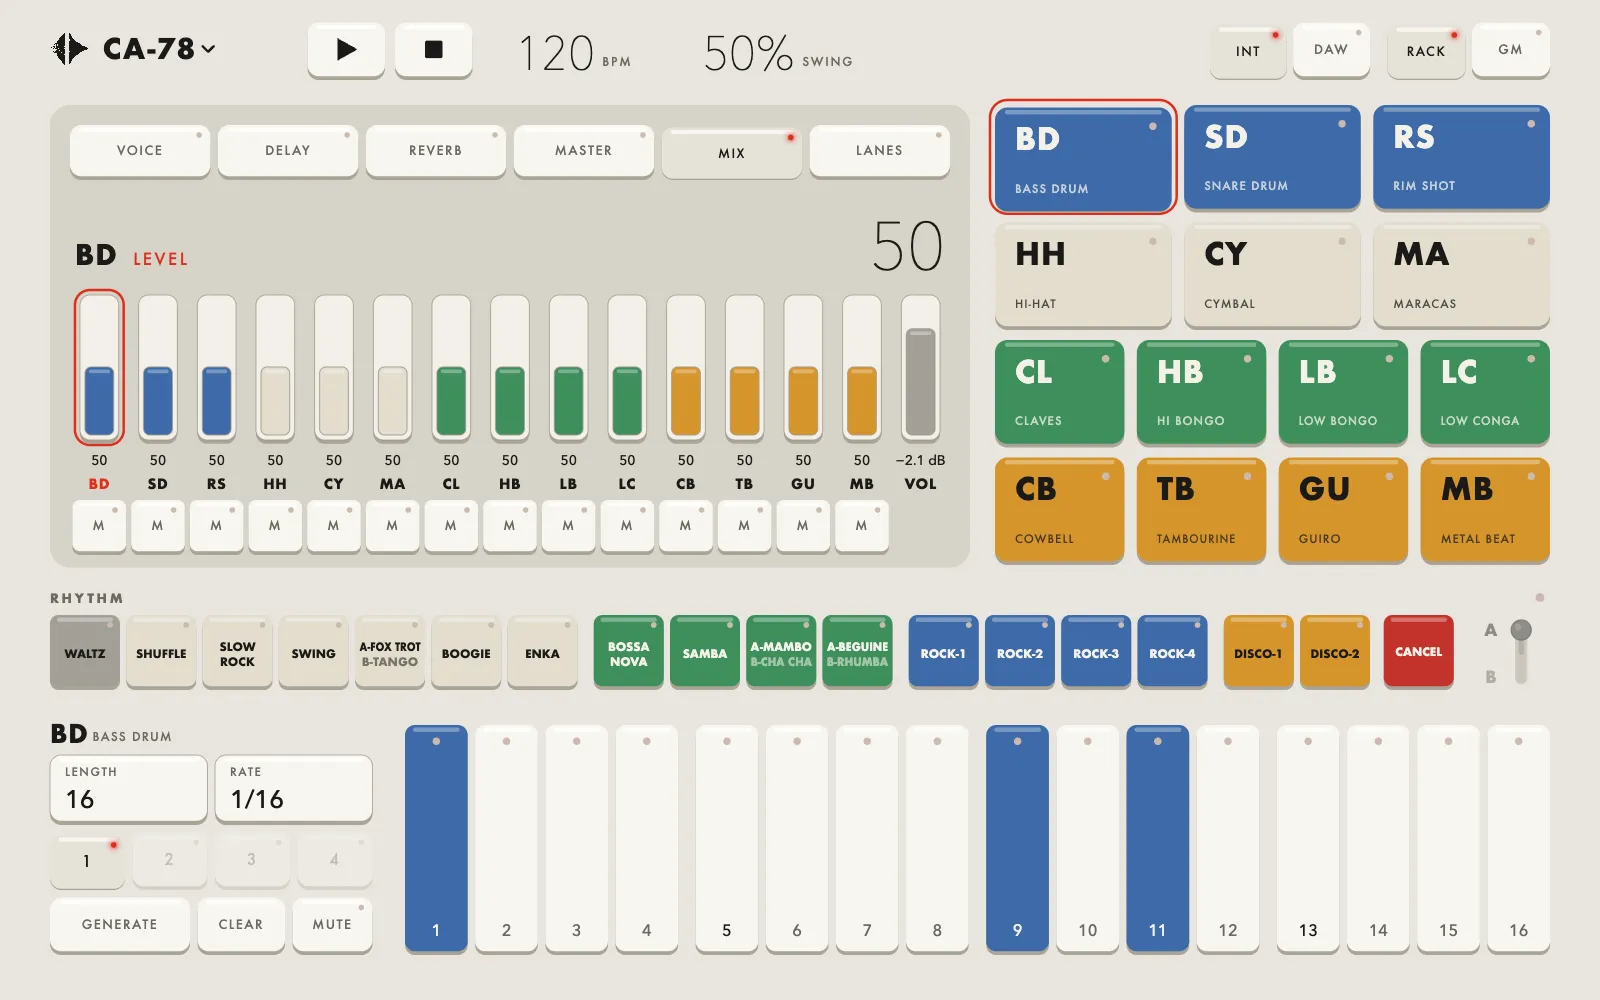This screenshot has height=1000, width=1600.
Task: Adjust the master VOL fader
Action: tap(920, 368)
